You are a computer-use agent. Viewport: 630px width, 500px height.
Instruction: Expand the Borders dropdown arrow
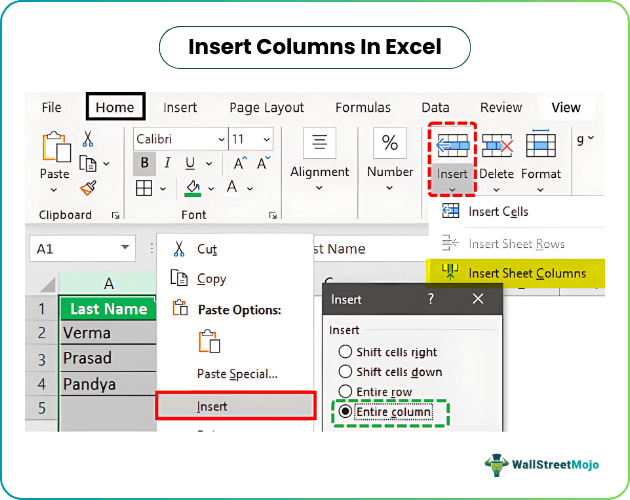(x=163, y=189)
